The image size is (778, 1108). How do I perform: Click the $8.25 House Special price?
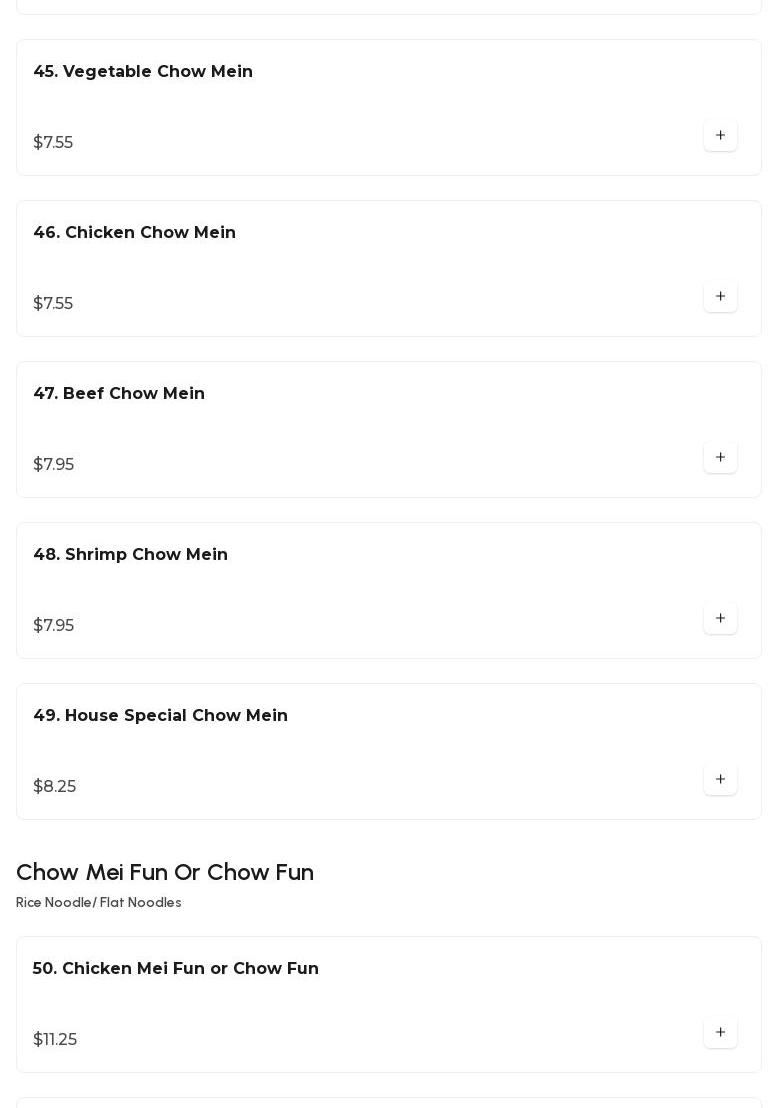click(55, 787)
